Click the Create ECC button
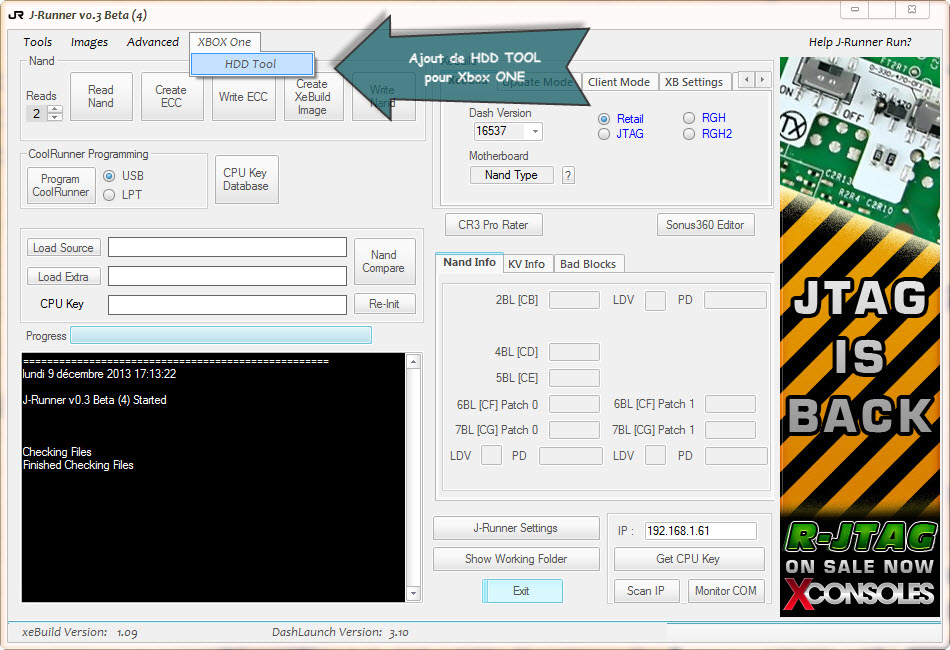950x650 pixels. tap(171, 96)
